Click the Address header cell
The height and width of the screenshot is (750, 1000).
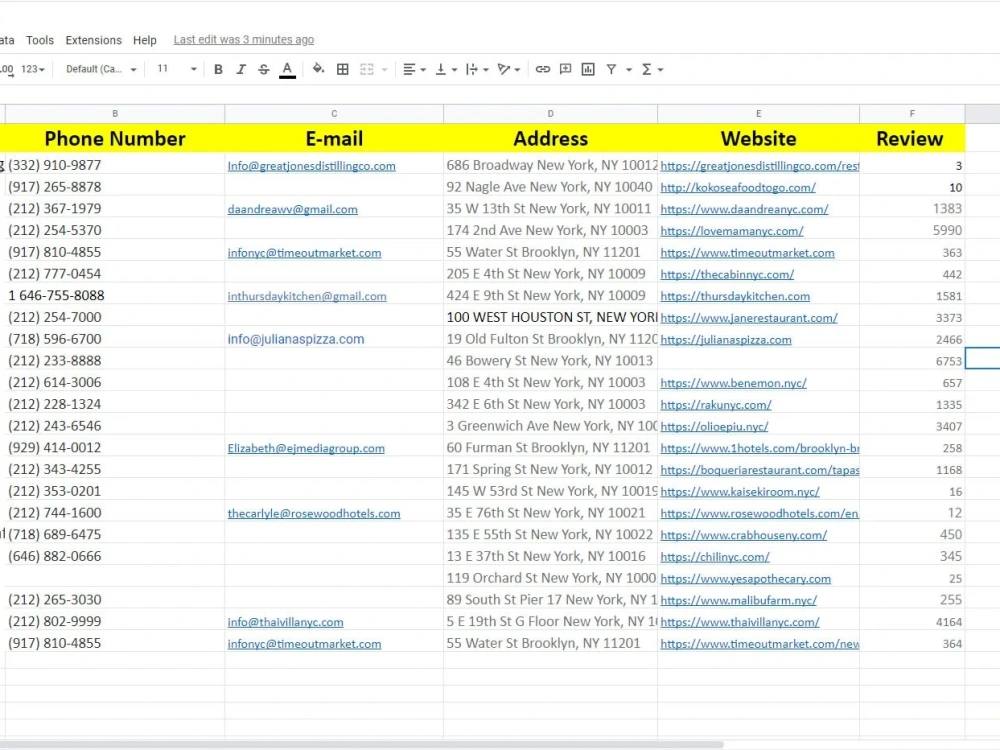[x=550, y=138]
